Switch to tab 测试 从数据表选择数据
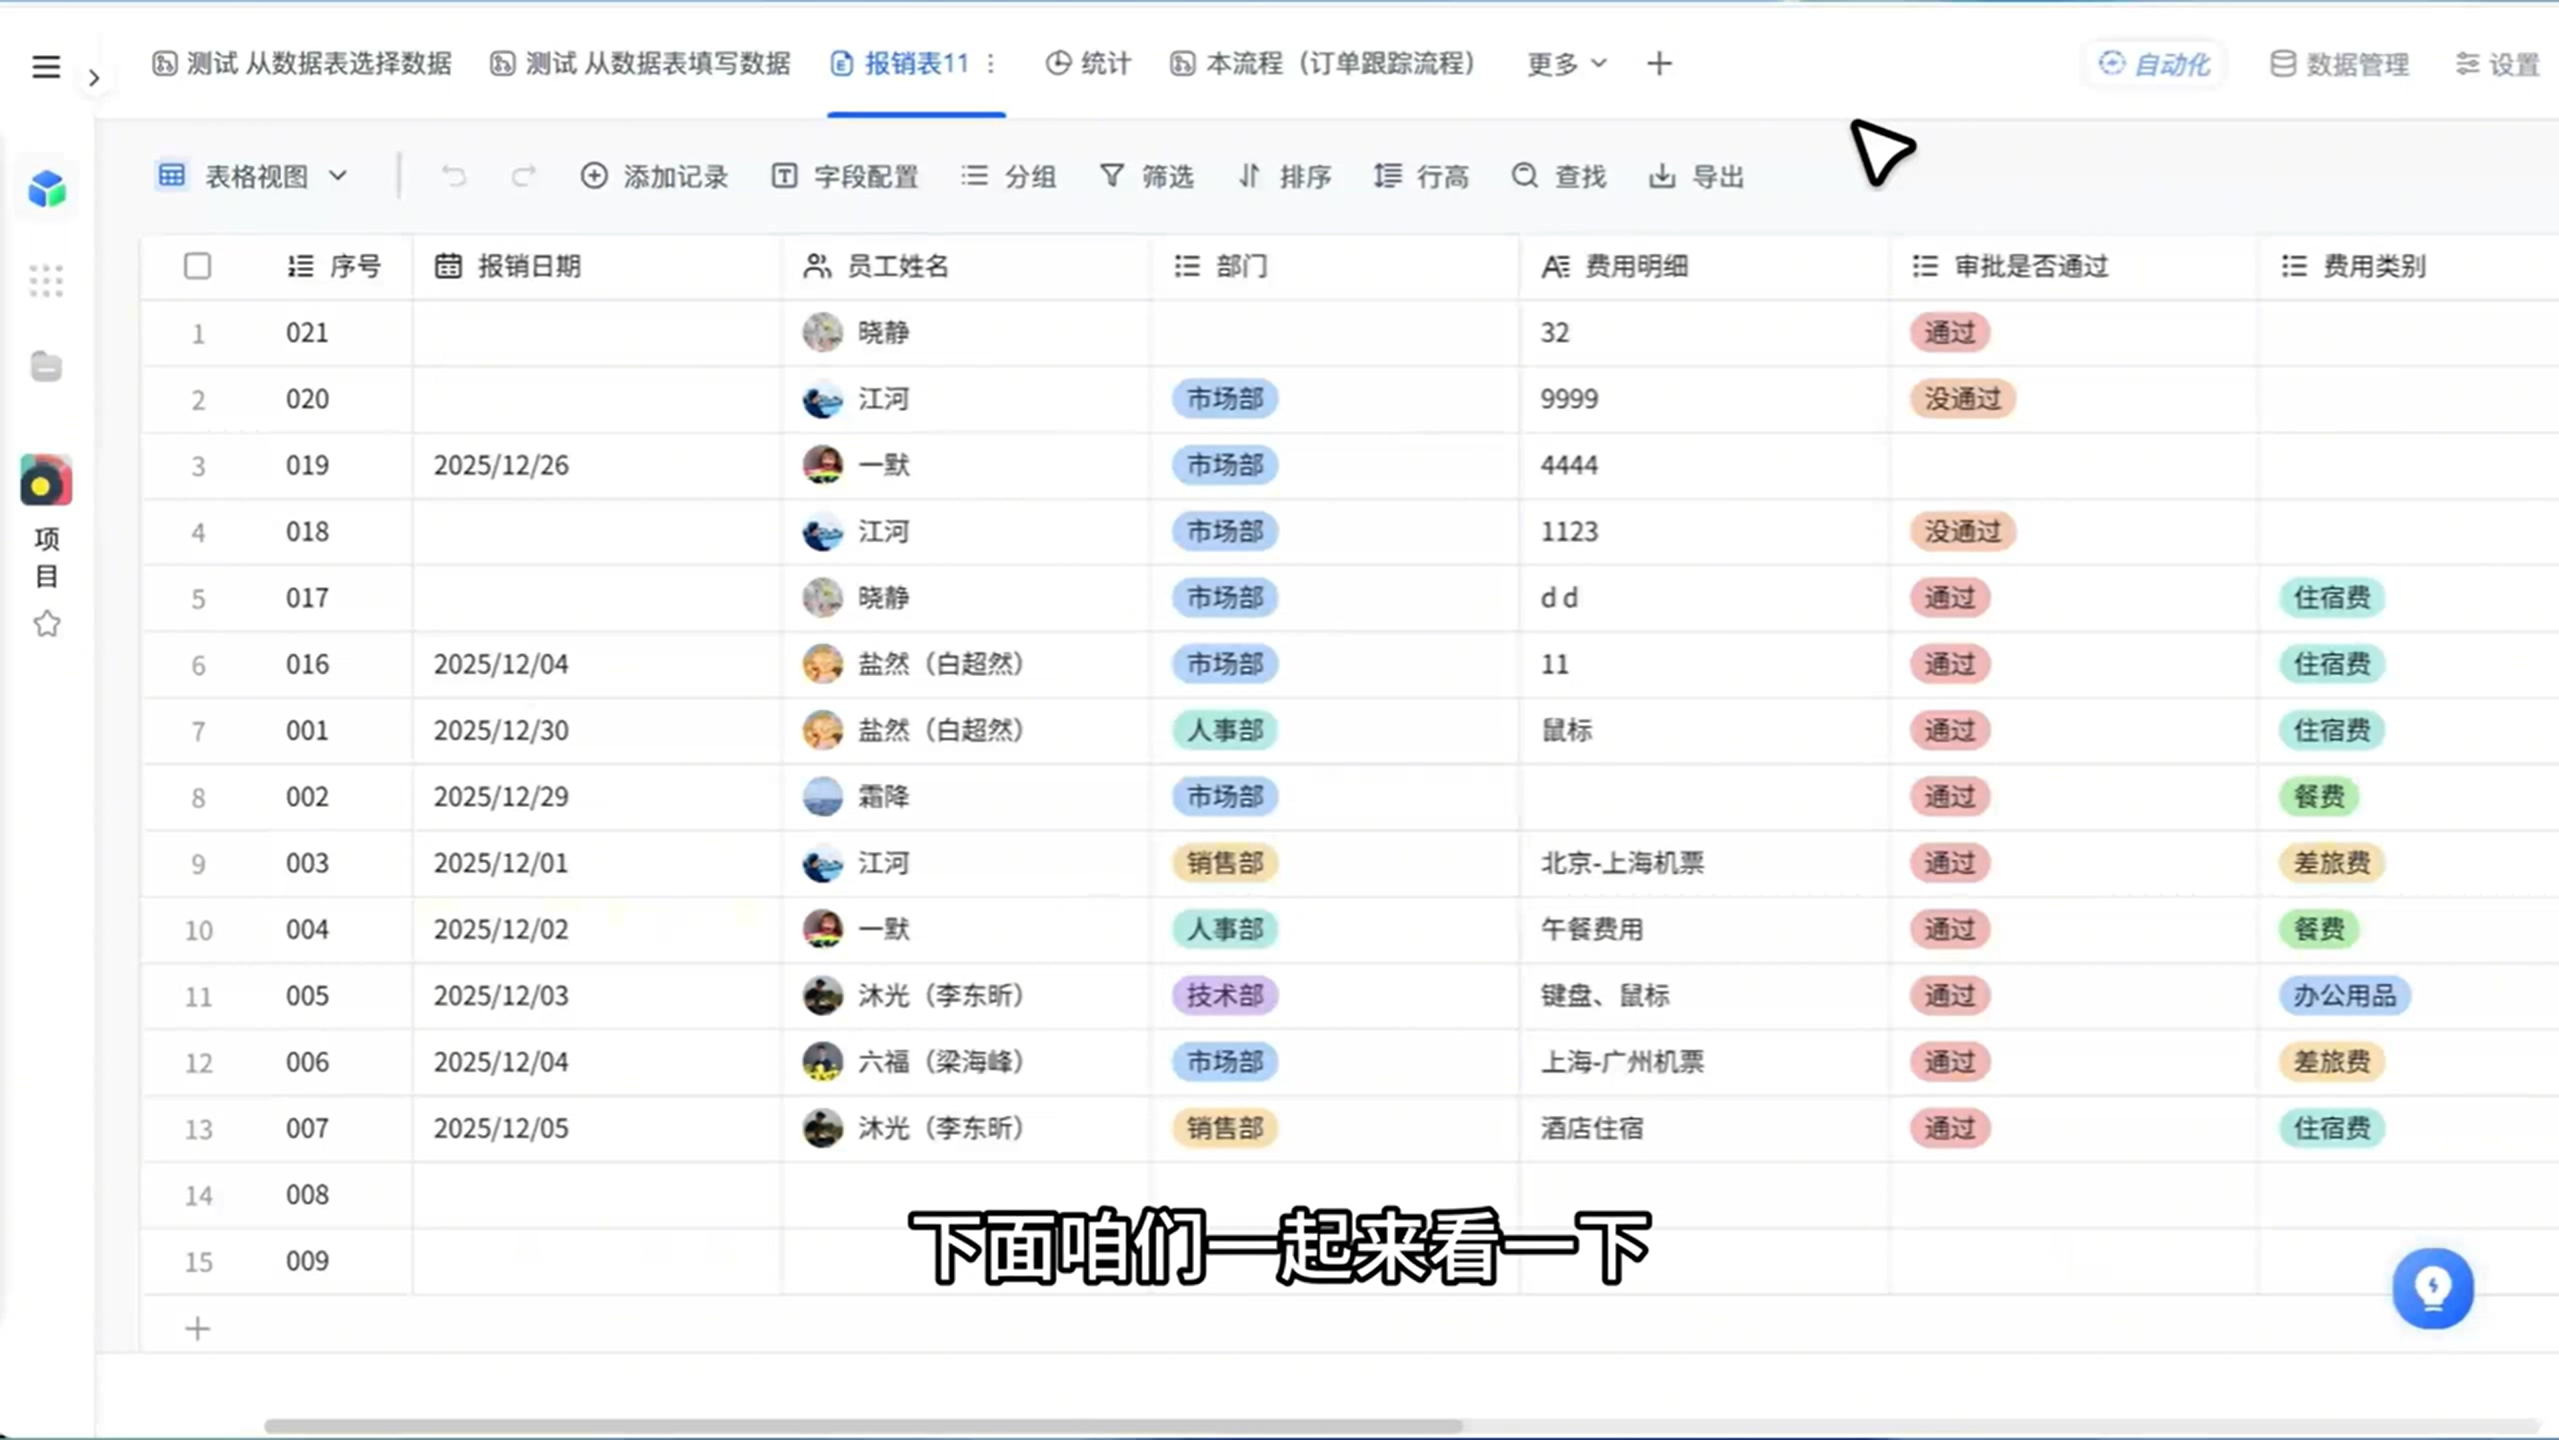2559x1440 pixels. click(x=302, y=64)
